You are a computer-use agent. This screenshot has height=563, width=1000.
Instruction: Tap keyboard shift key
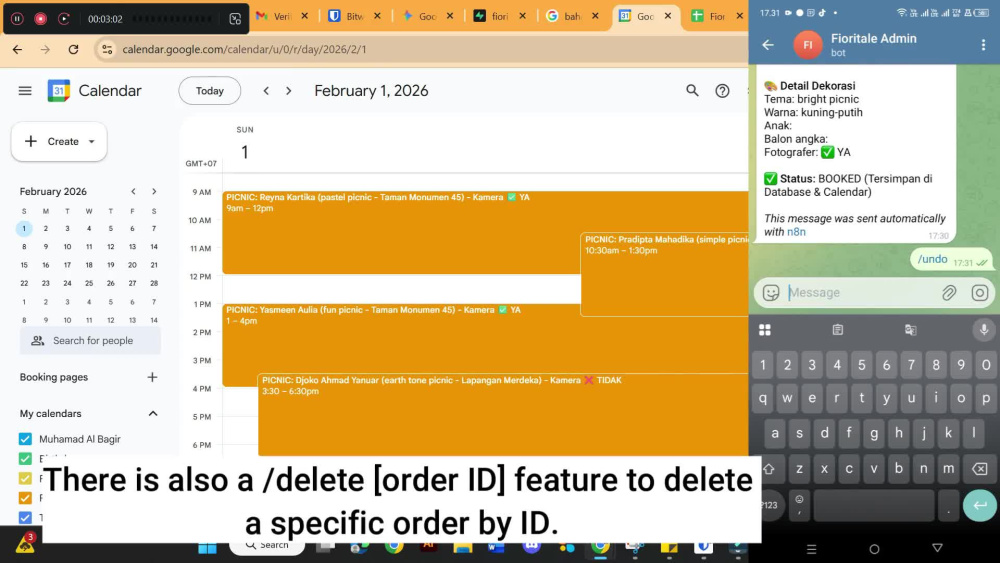(x=768, y=469)
